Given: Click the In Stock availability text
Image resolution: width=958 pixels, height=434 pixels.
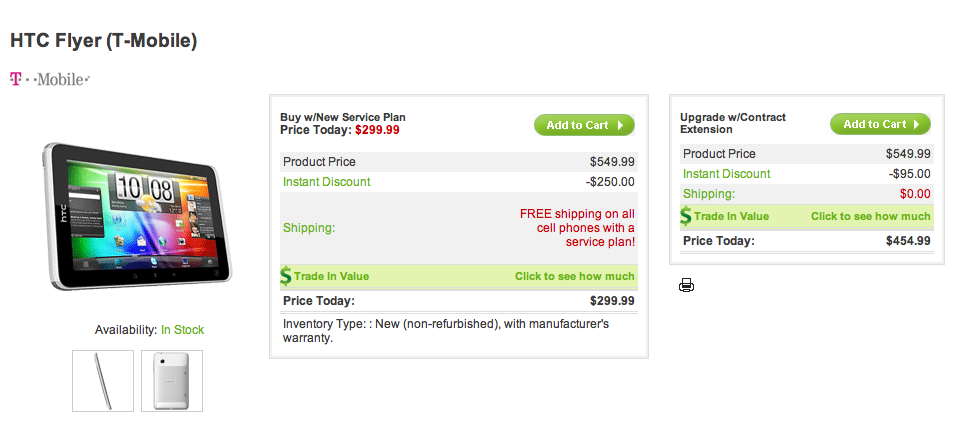Looking at the screenshot, I should click(x=182, y=330).
